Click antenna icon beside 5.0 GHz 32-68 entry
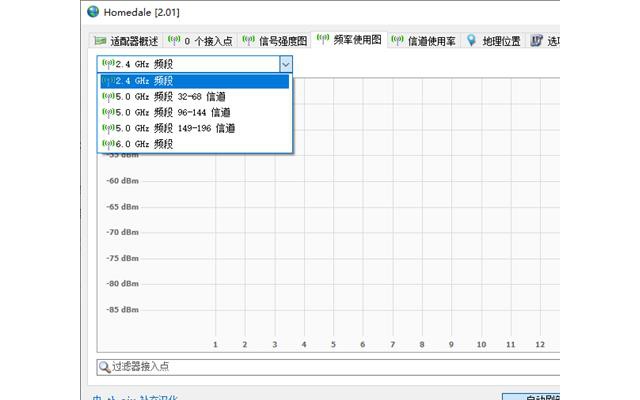640x400 pixels. (x=108, y=97)
